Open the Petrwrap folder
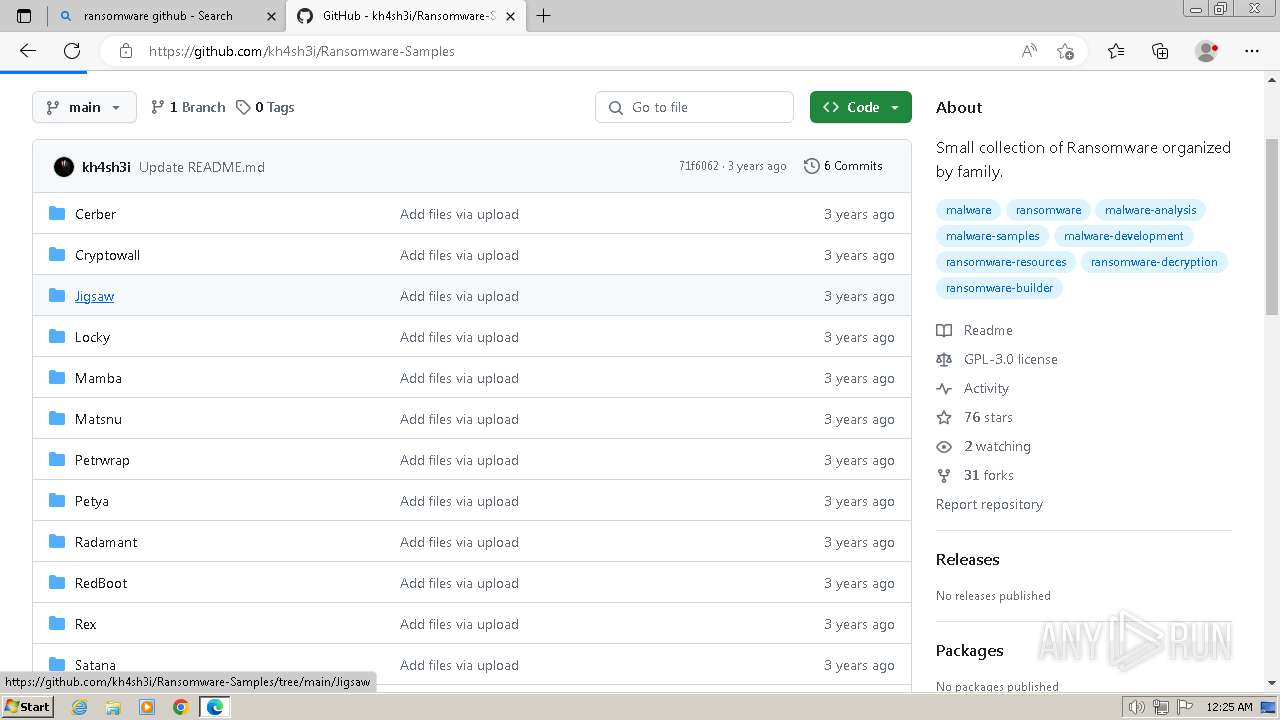Image resolution: width=1280 pixels, height=720 pixels. pyautogui.click(x=102, y=460)
